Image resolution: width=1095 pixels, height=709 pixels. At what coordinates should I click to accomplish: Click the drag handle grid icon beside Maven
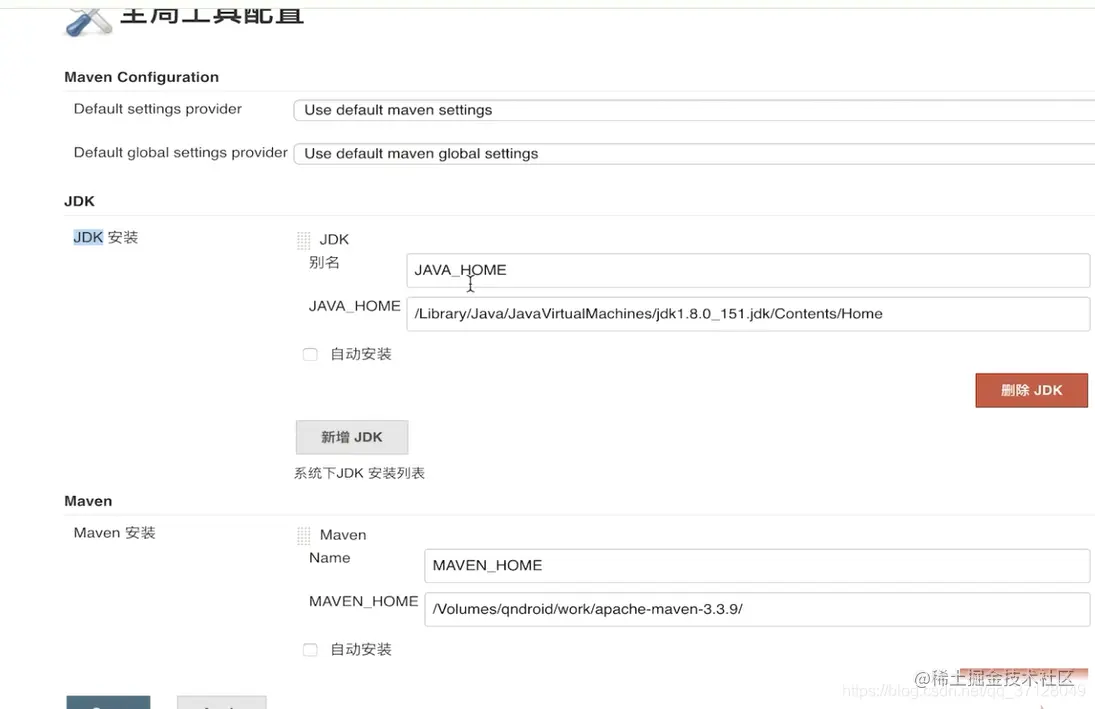pyautogui.click(x=303, y=534)
